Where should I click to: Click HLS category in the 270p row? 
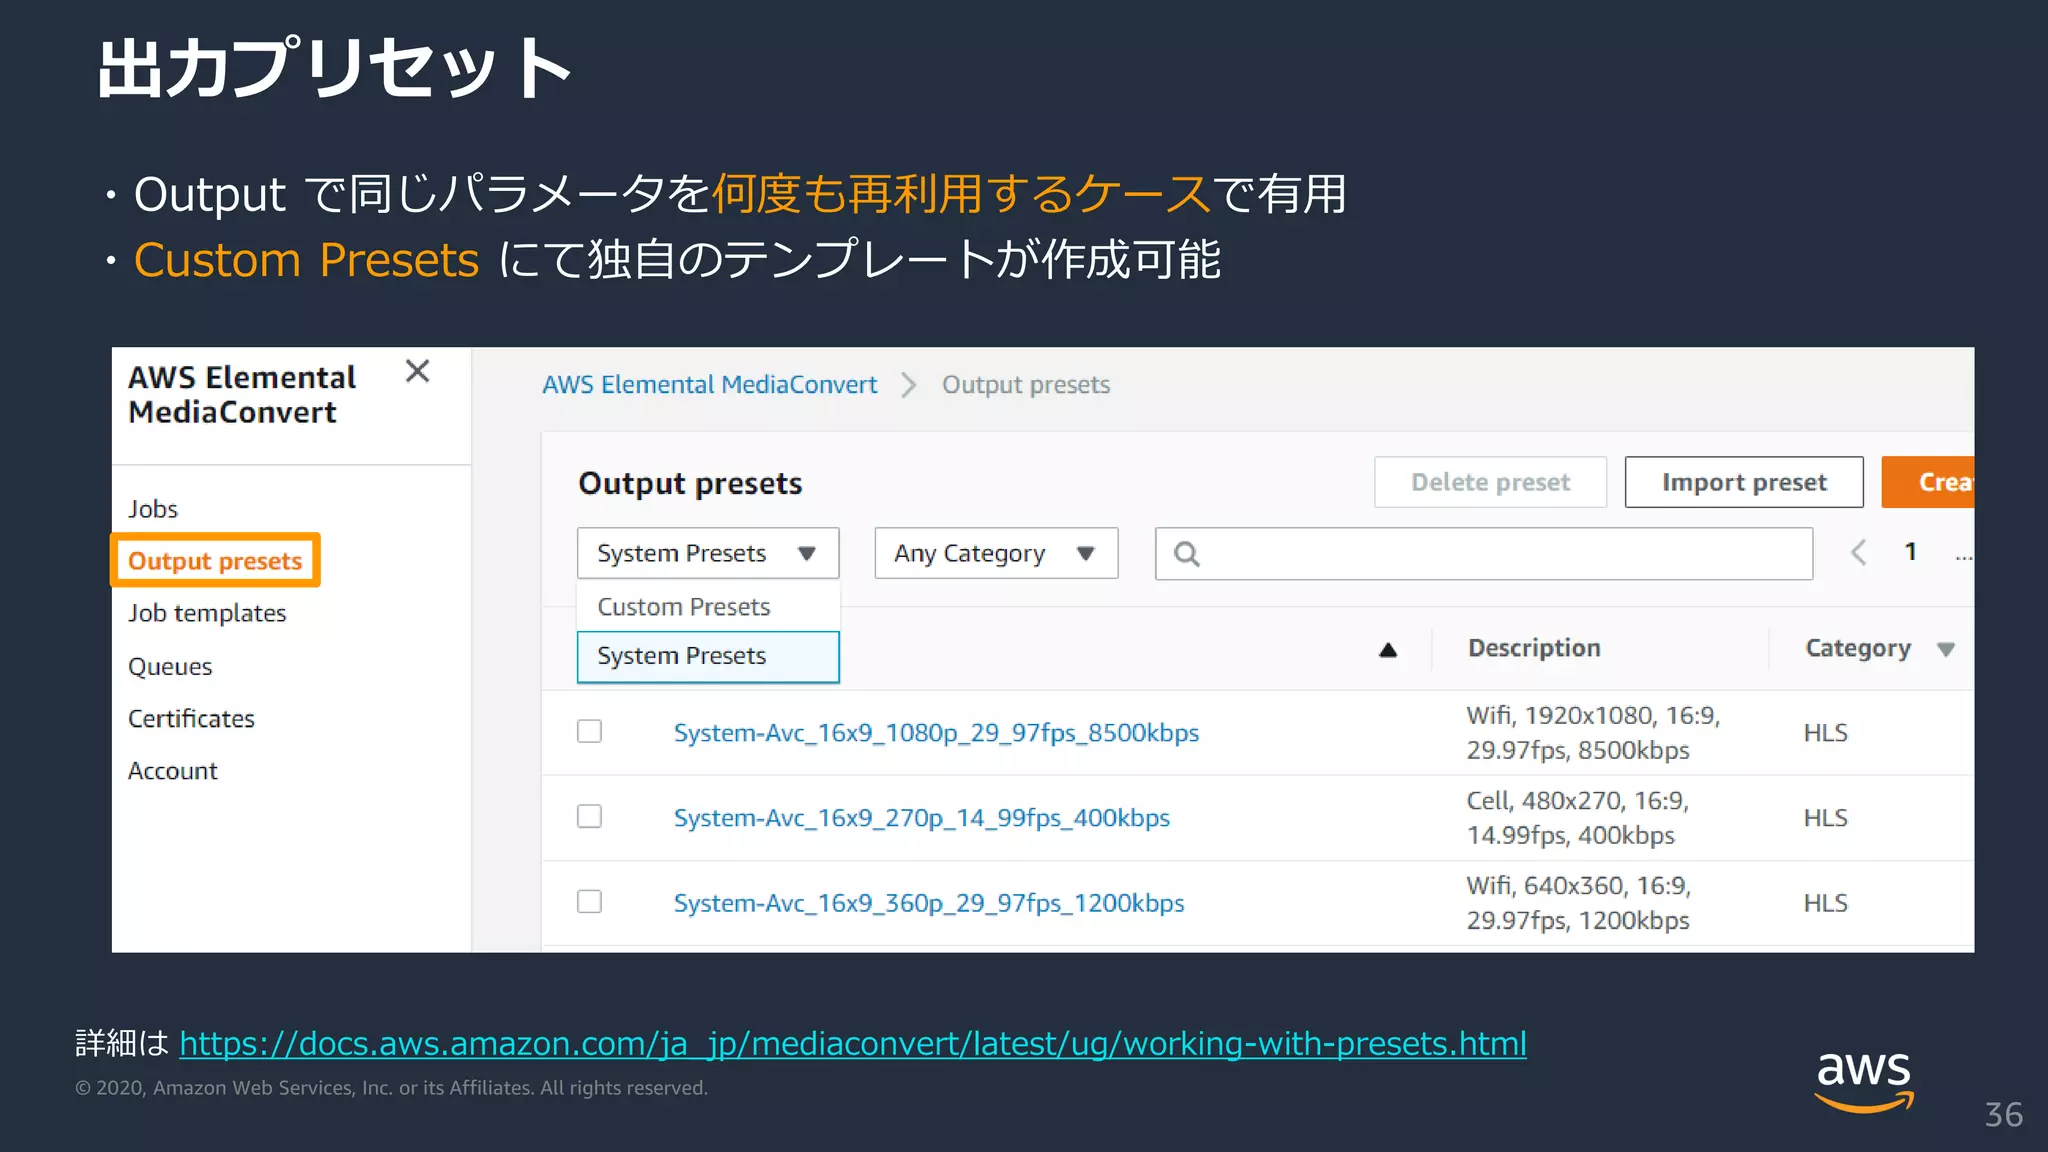[1825, 818]
